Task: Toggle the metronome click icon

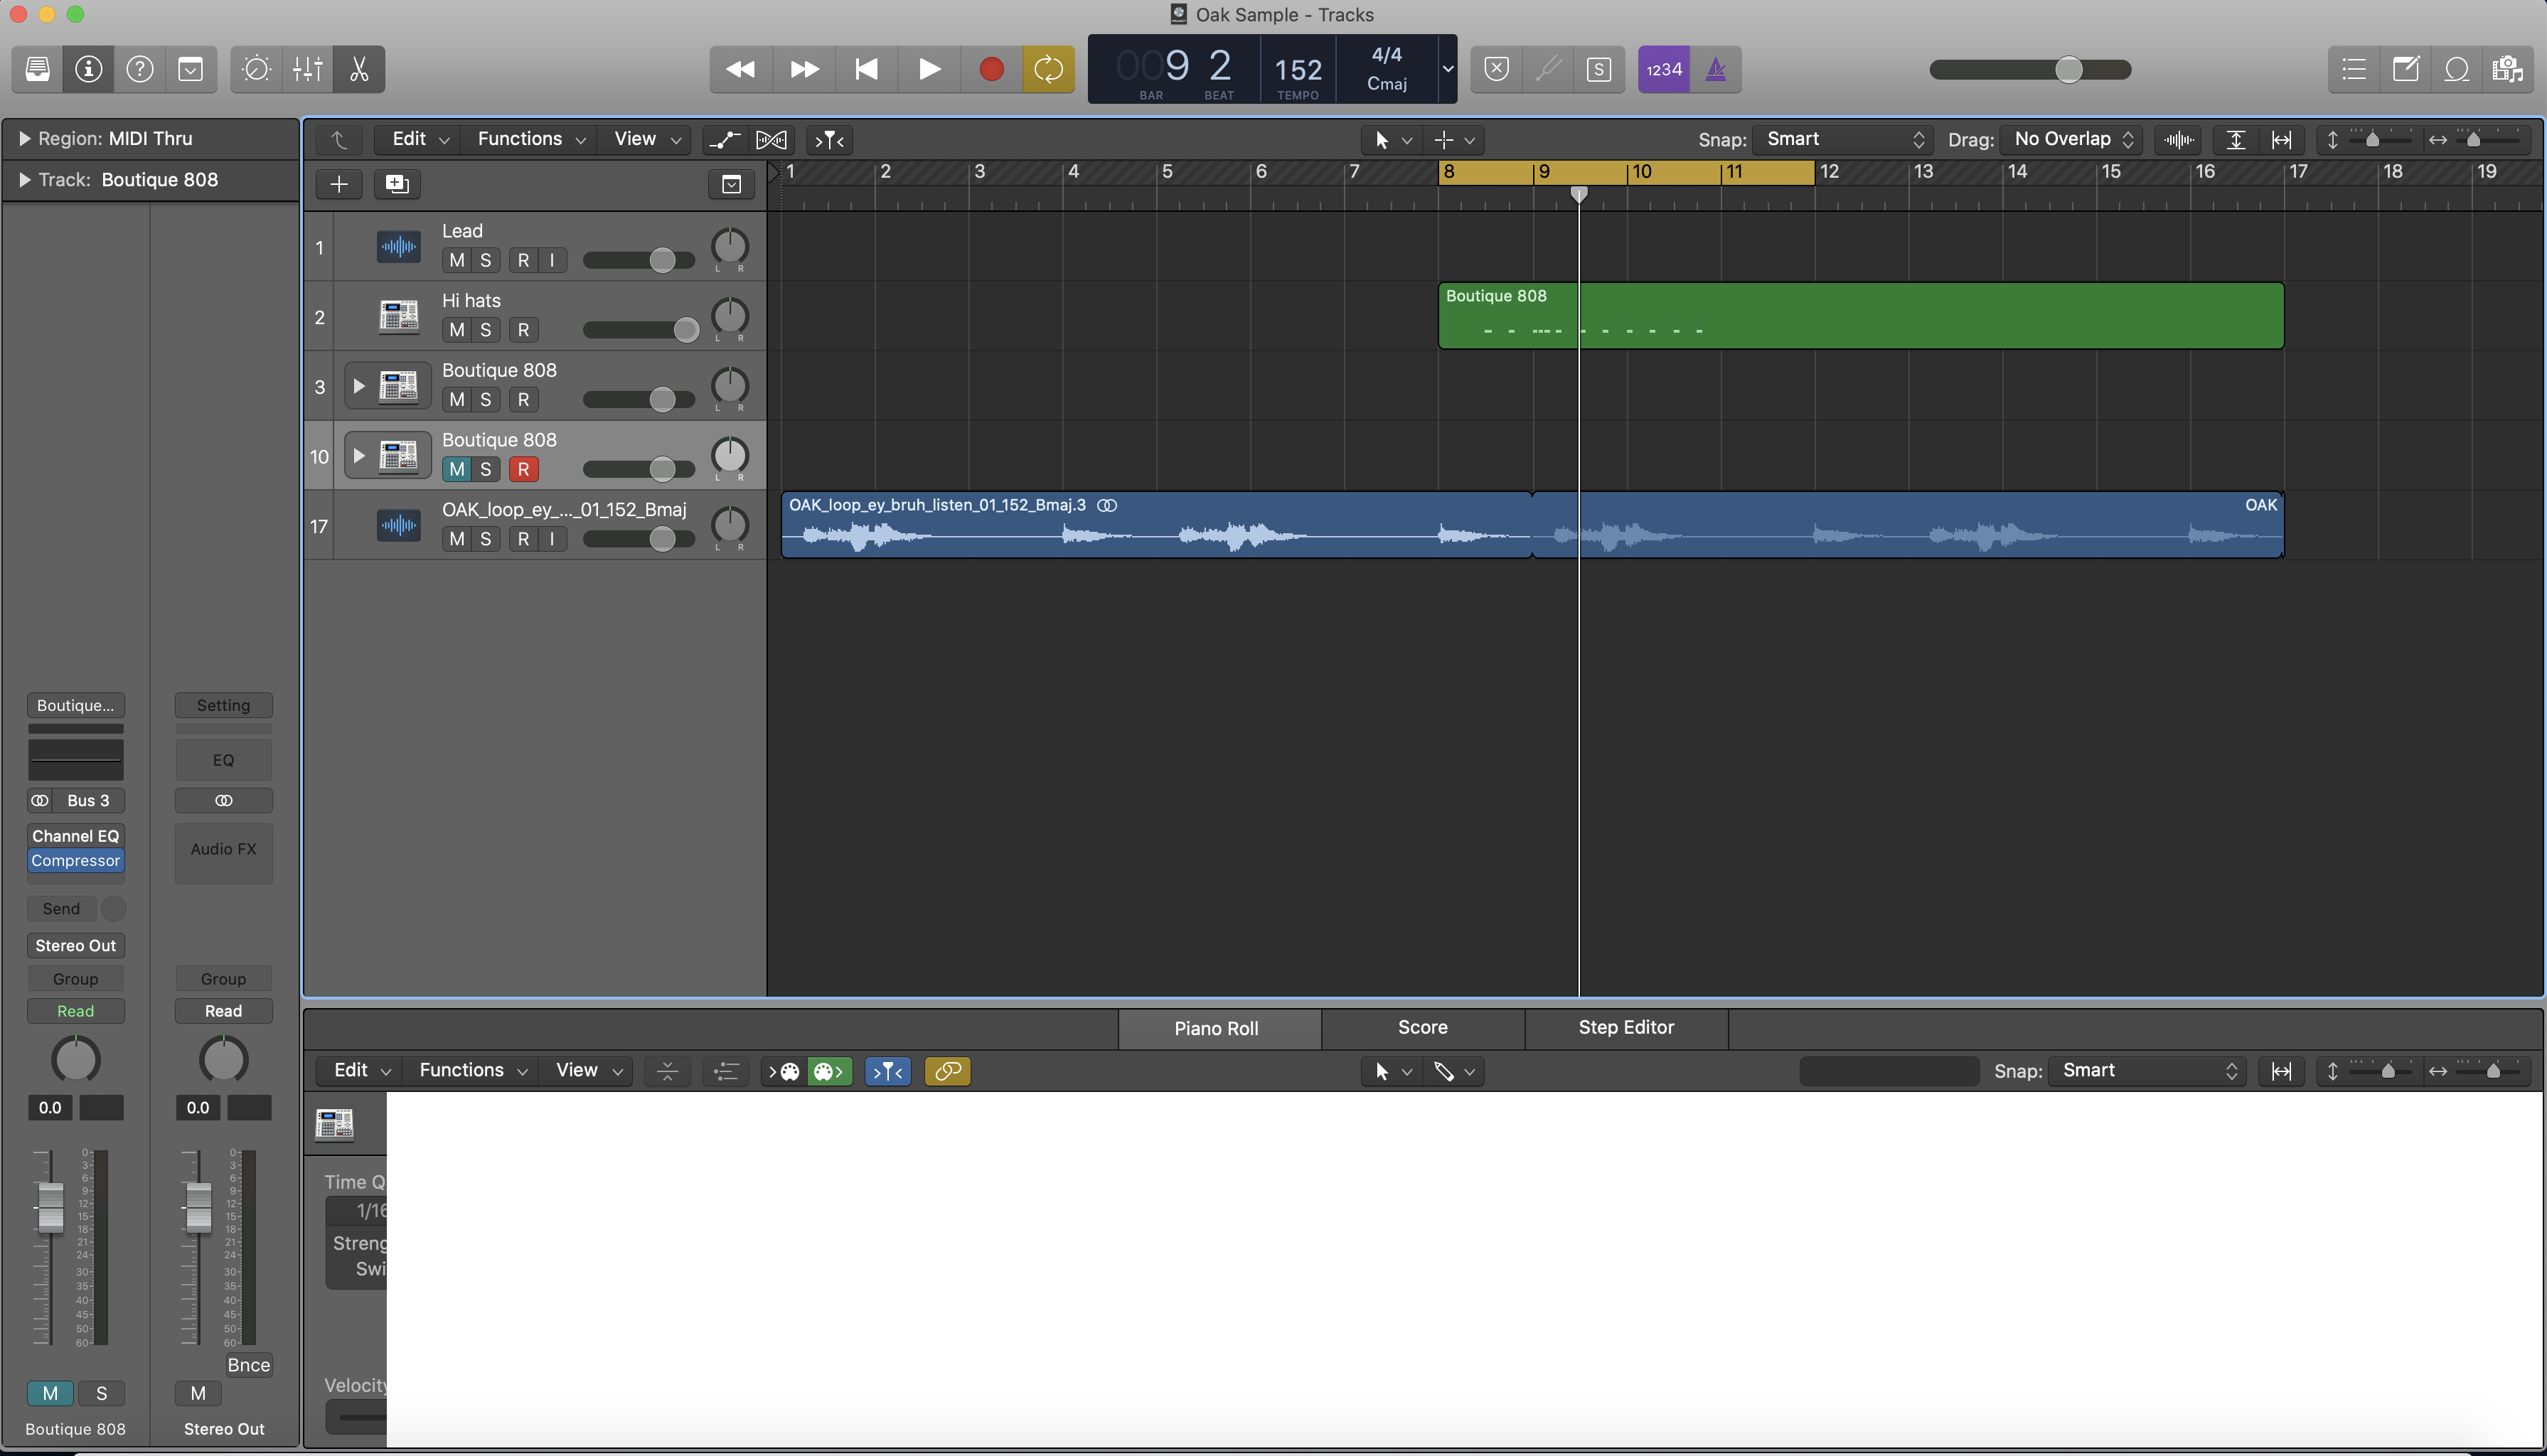Action: pos(1715,69)
